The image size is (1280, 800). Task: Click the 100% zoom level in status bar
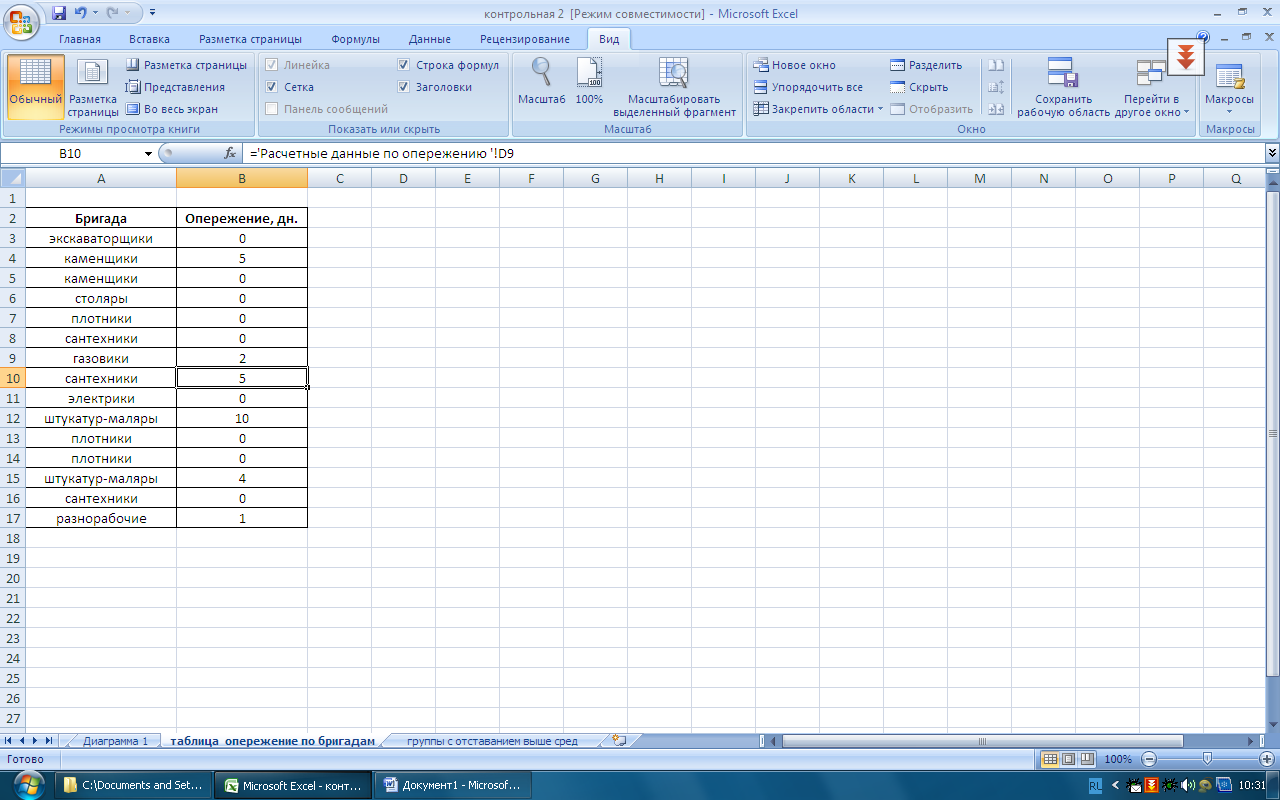tap(1118, 759)
